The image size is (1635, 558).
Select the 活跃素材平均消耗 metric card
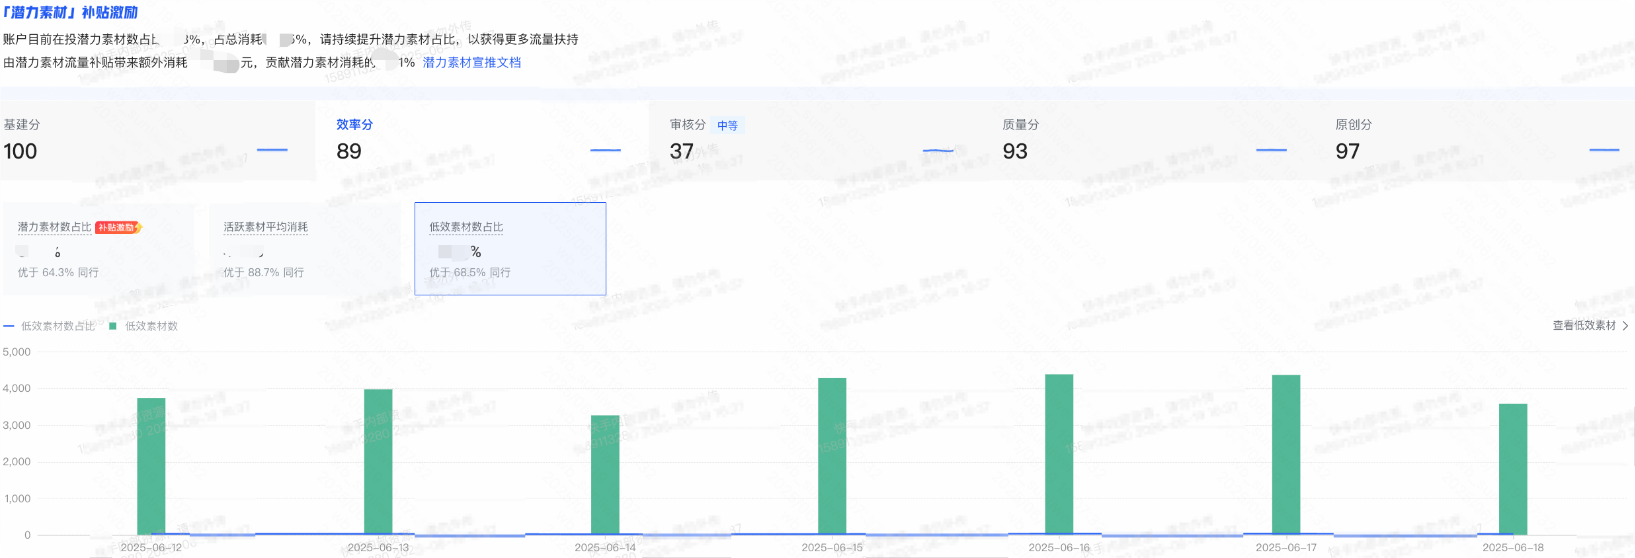[x=304, y=249]
